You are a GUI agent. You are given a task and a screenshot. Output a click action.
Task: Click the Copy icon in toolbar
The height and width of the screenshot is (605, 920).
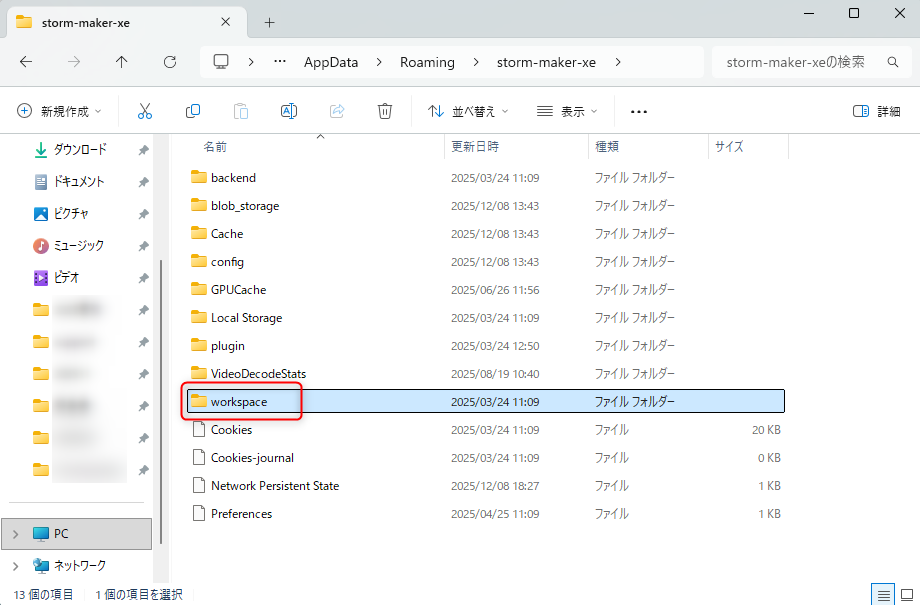tap(193, 111)
